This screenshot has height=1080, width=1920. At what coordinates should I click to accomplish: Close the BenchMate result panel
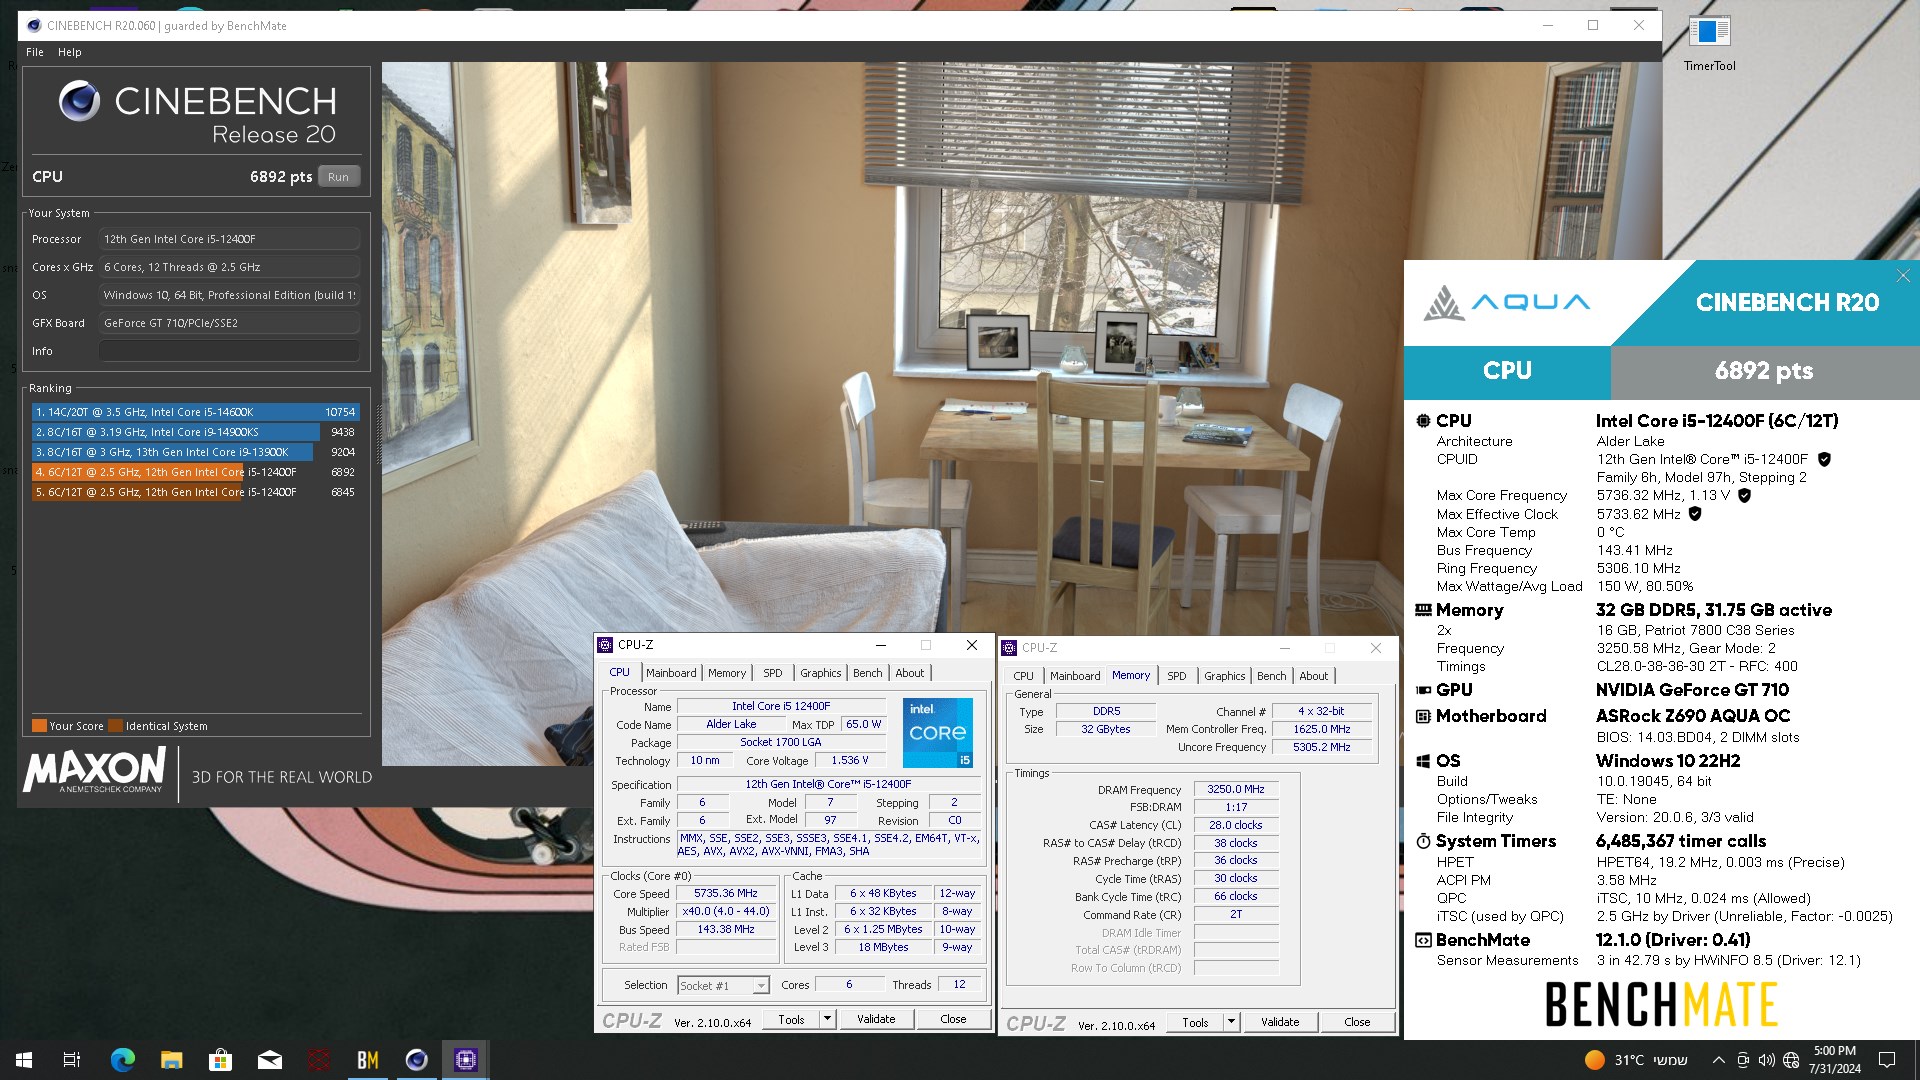(1903, 276)
